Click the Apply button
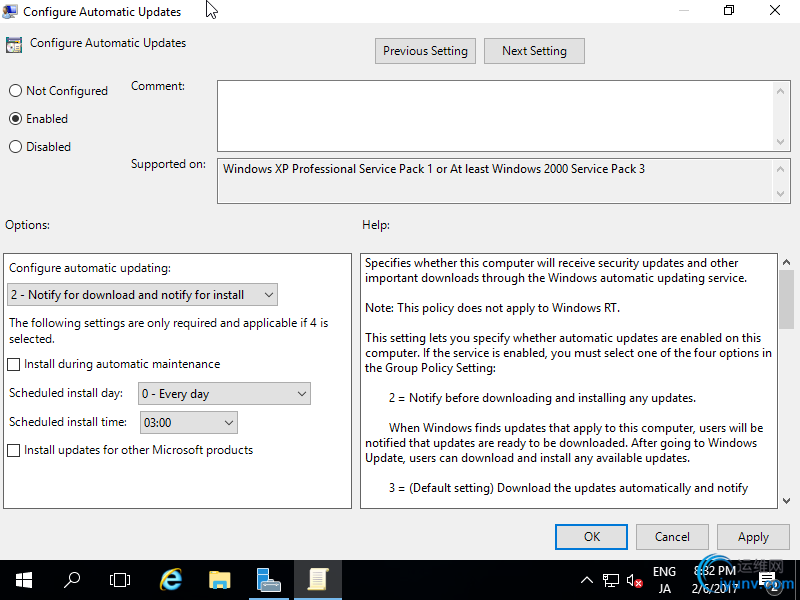 pos(753,537)
